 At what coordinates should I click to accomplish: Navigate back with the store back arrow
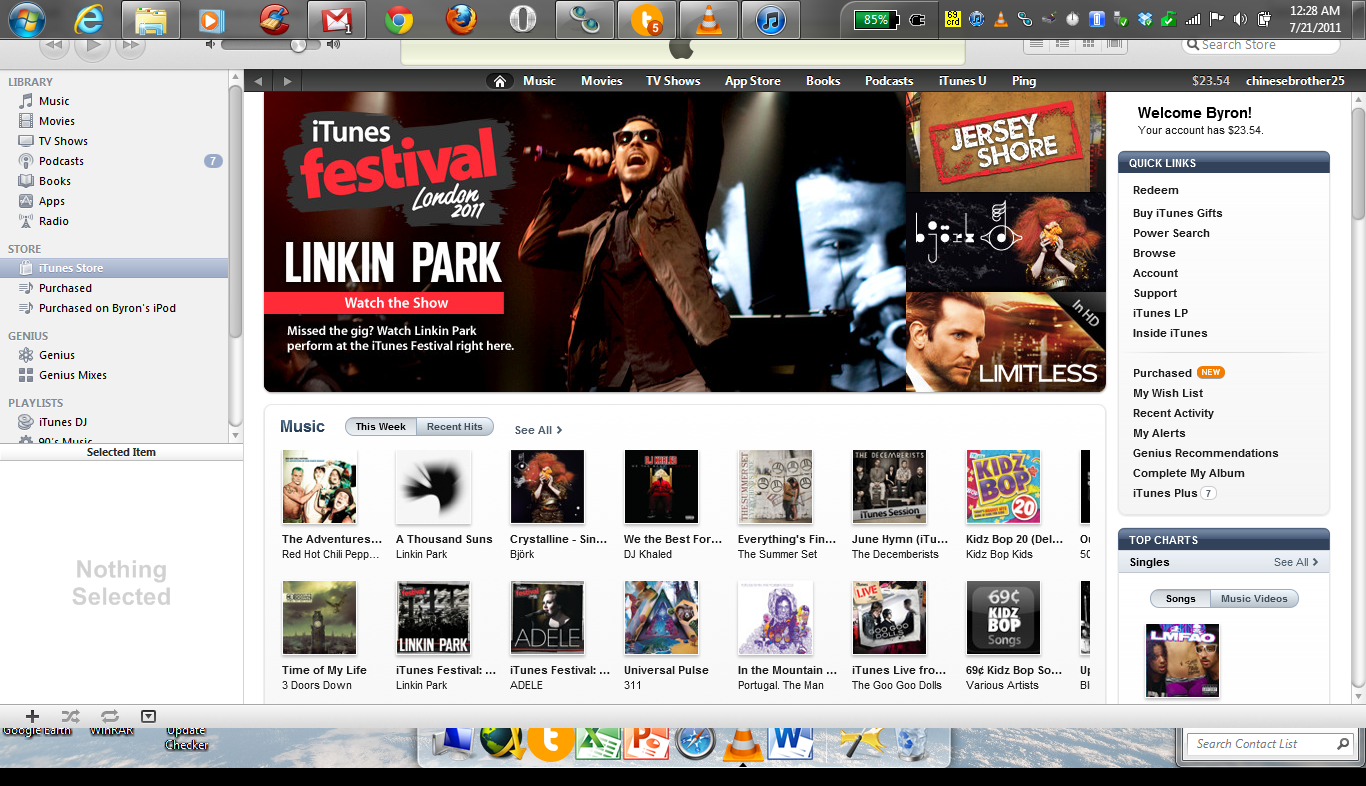pyautogui.click(x=258, y=81)
